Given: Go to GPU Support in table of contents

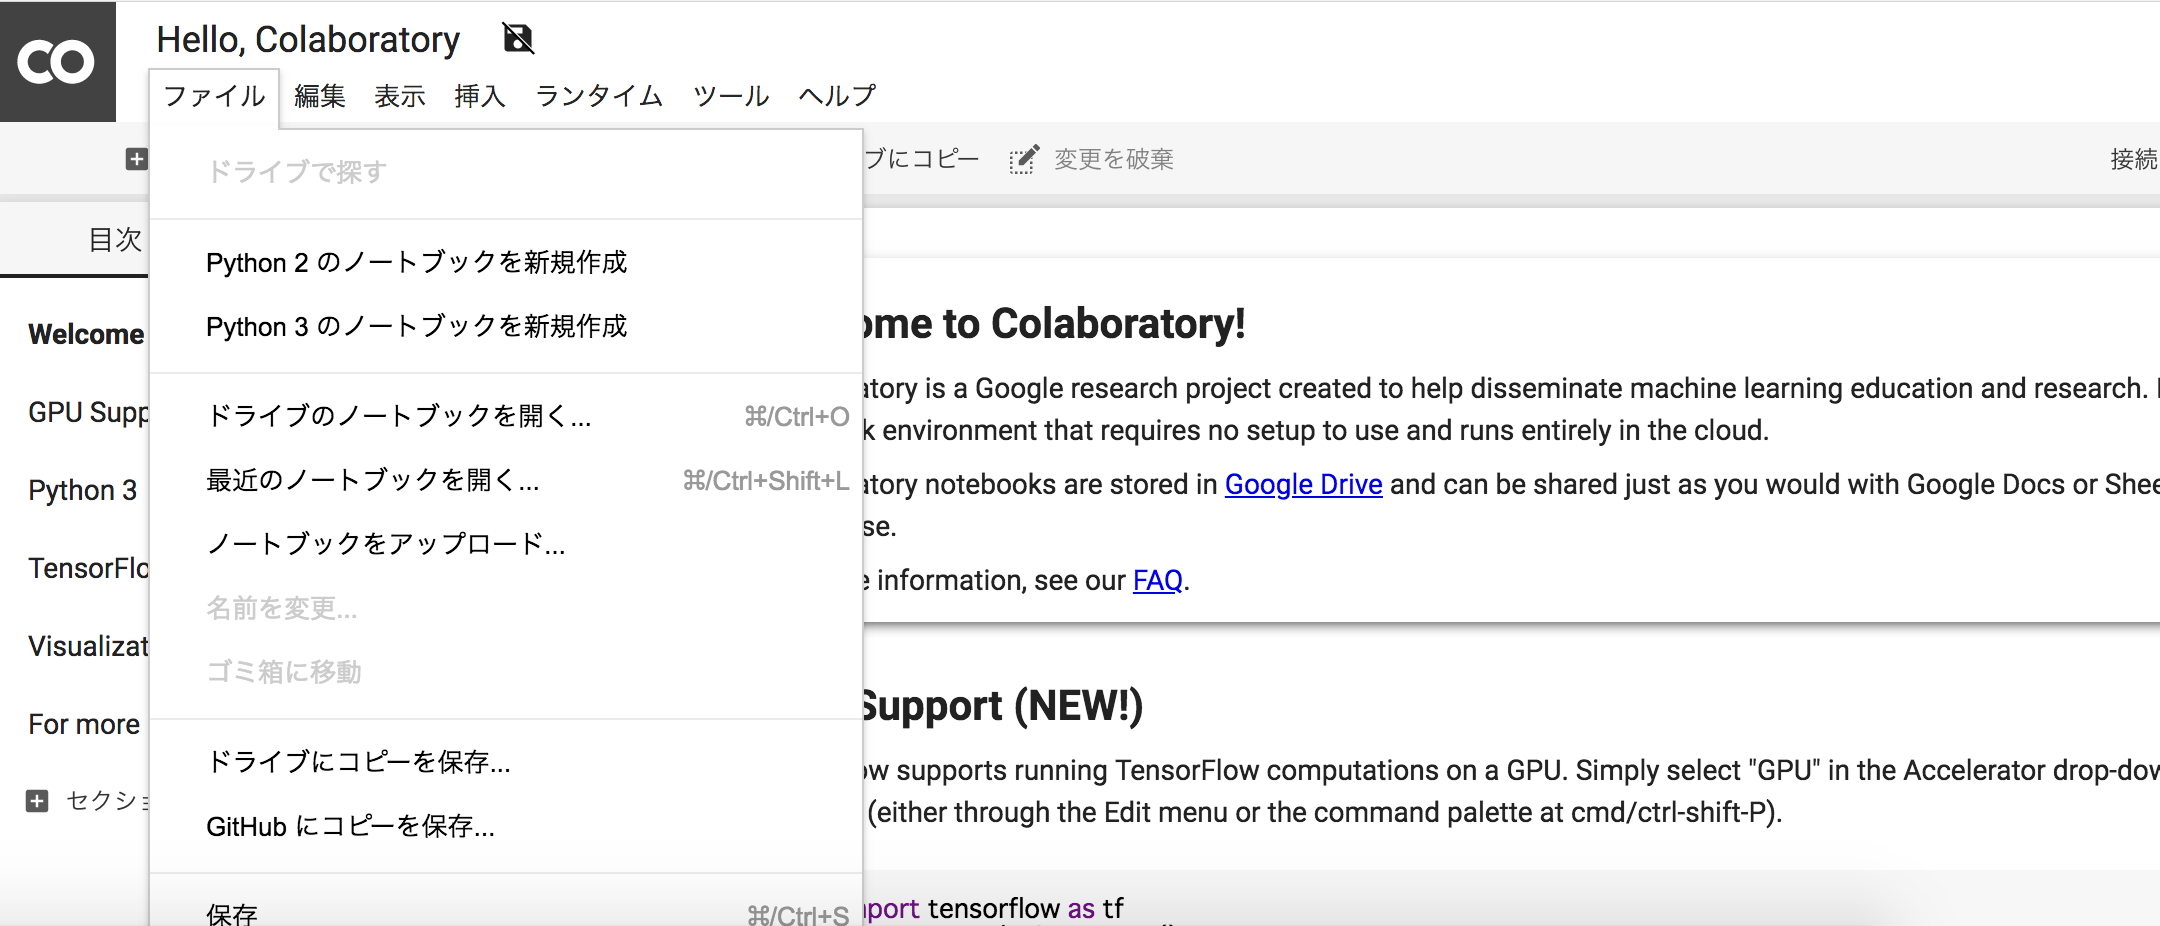Looking at the screenshot, I should coord(88,412).
